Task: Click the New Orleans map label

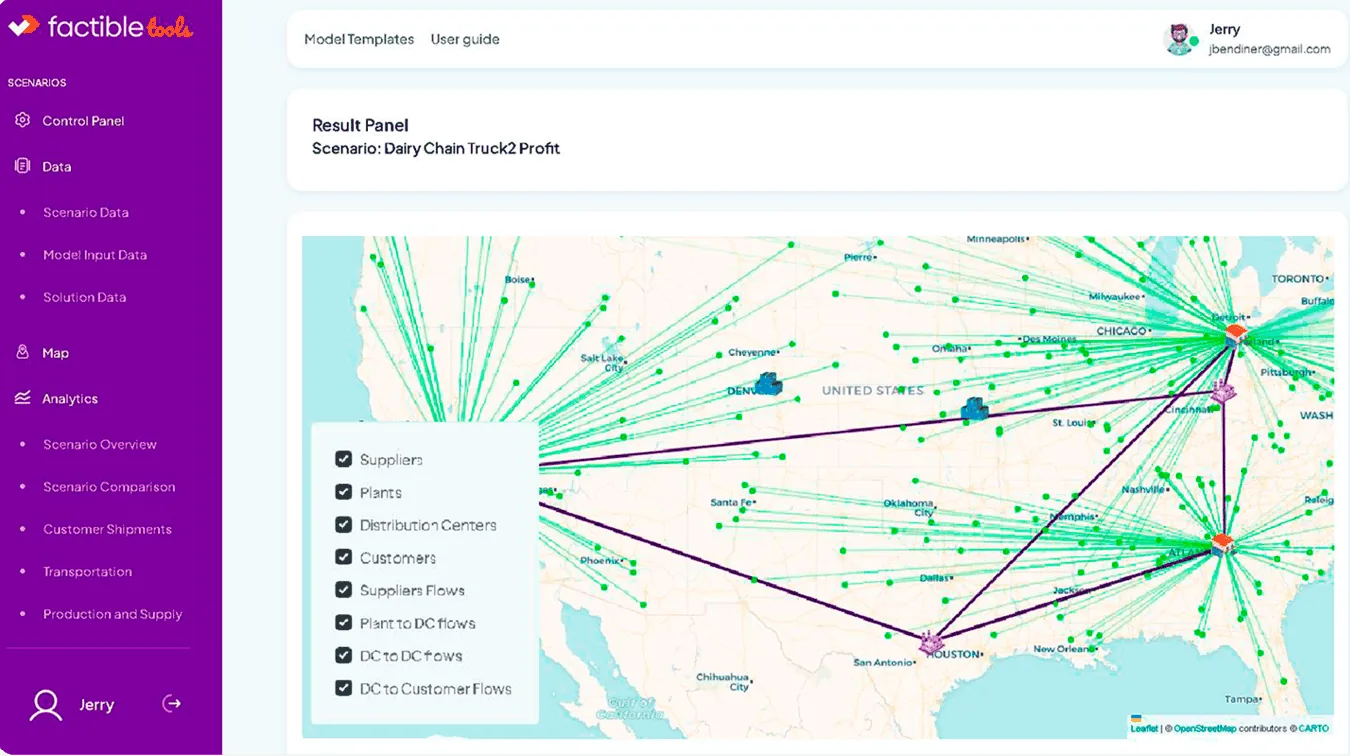Action: pyautogui.click(x=1066, y=649)
